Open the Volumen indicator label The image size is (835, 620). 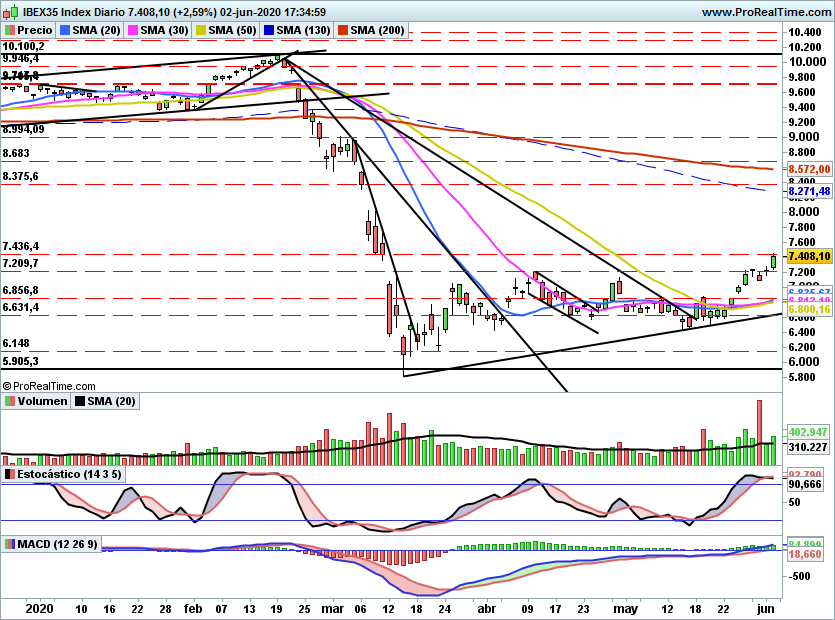(x=43, y=401)
